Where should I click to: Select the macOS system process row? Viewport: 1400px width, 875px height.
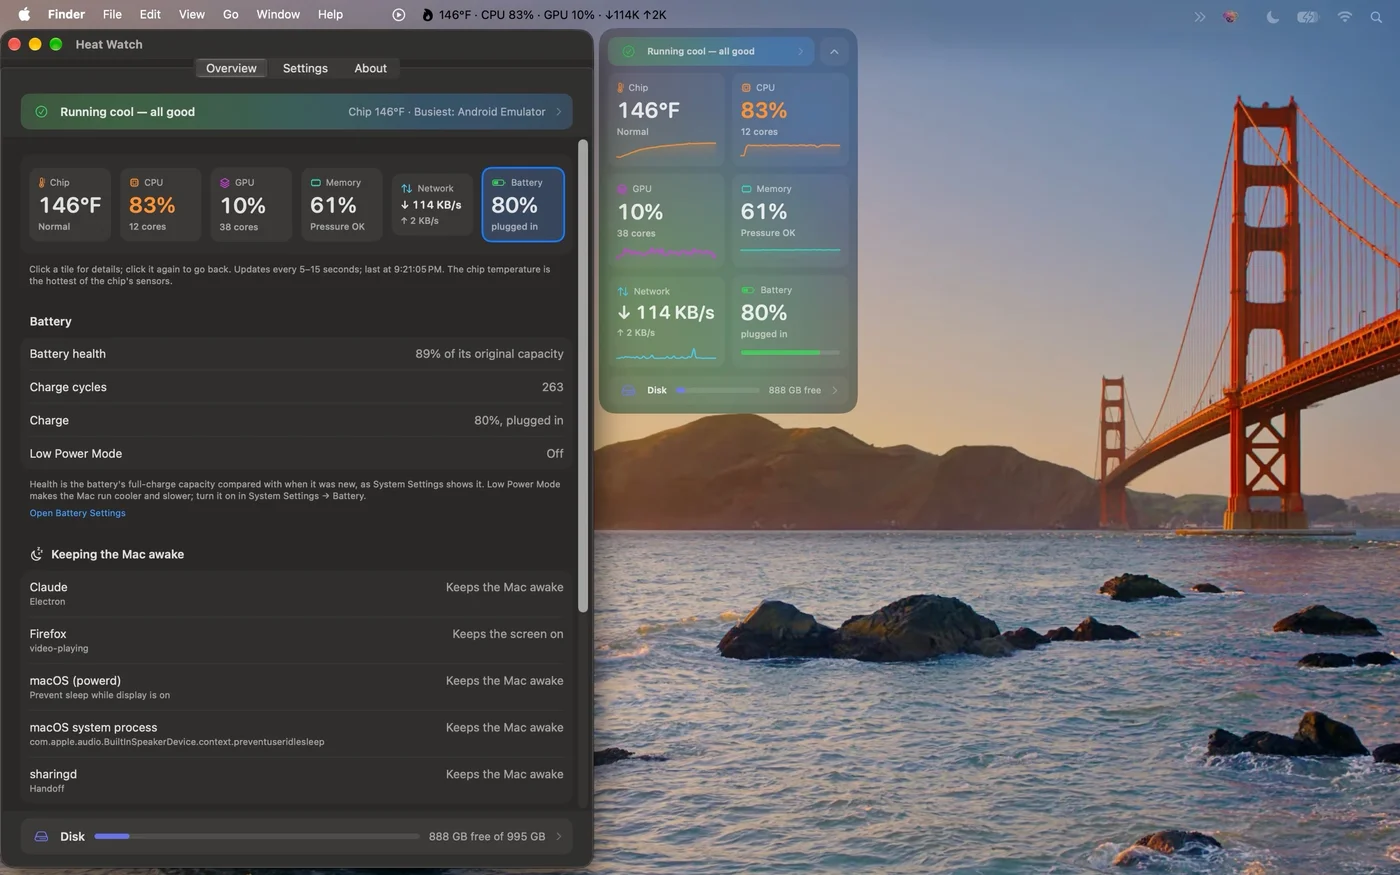pos(296,734)
